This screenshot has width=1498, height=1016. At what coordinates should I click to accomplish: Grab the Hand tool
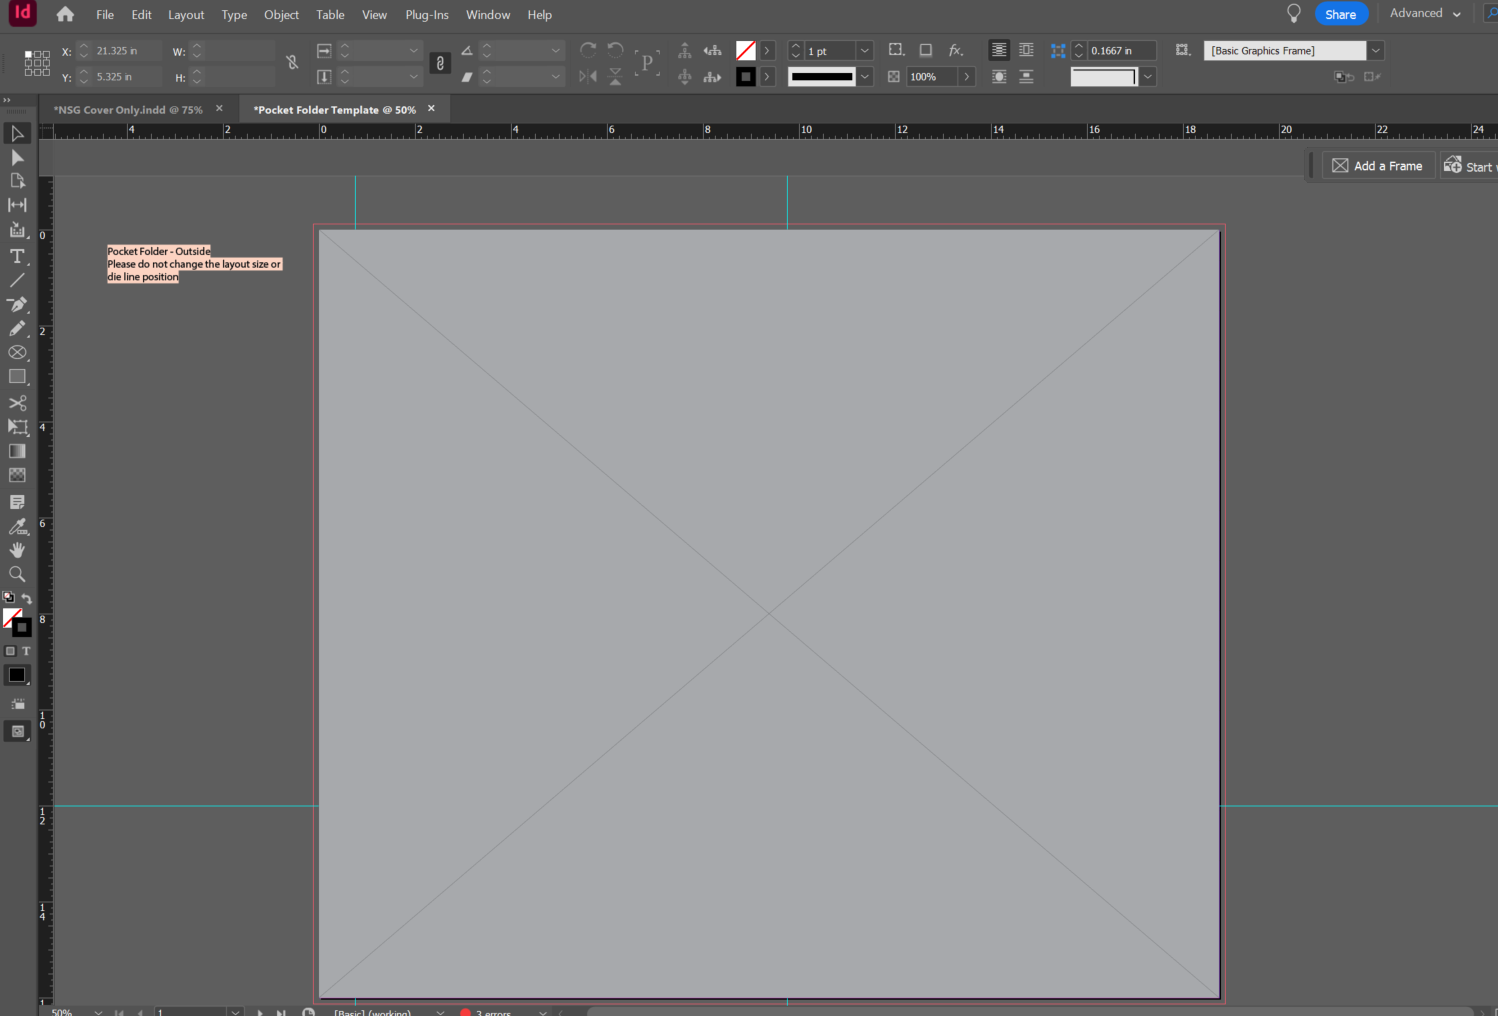coord(17,549)
